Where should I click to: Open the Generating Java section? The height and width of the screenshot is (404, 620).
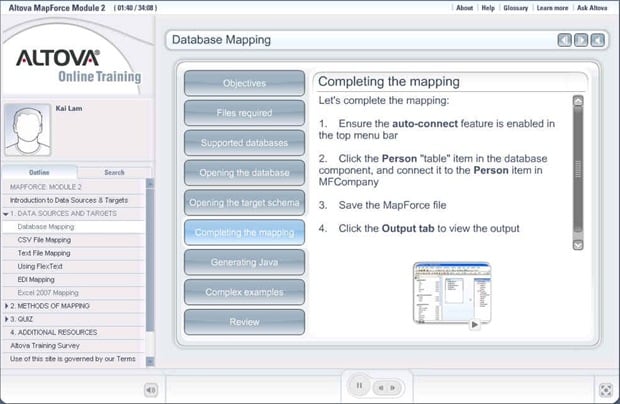244,262
